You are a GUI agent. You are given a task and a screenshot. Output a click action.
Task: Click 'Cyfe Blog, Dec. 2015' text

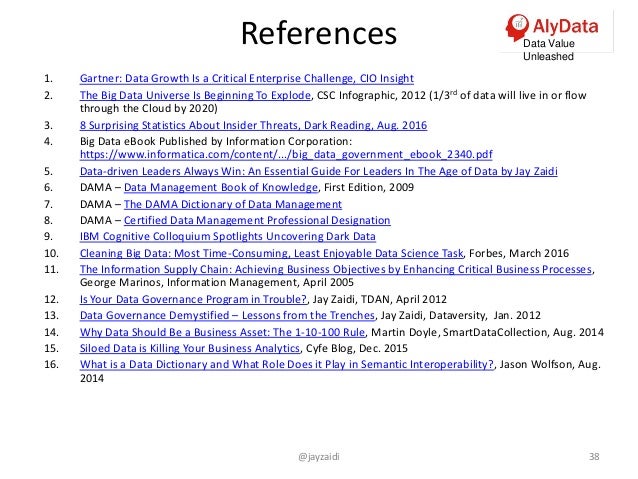click(356, 348)
